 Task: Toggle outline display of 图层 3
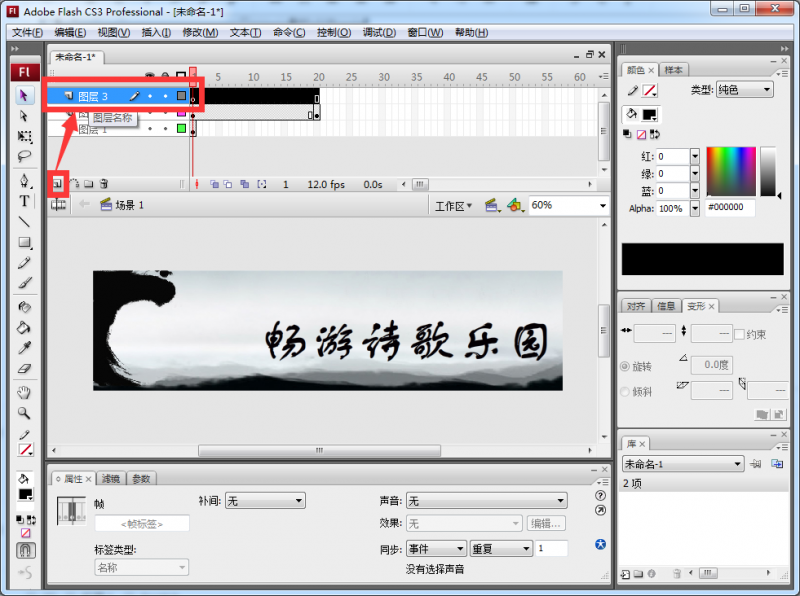181,95
